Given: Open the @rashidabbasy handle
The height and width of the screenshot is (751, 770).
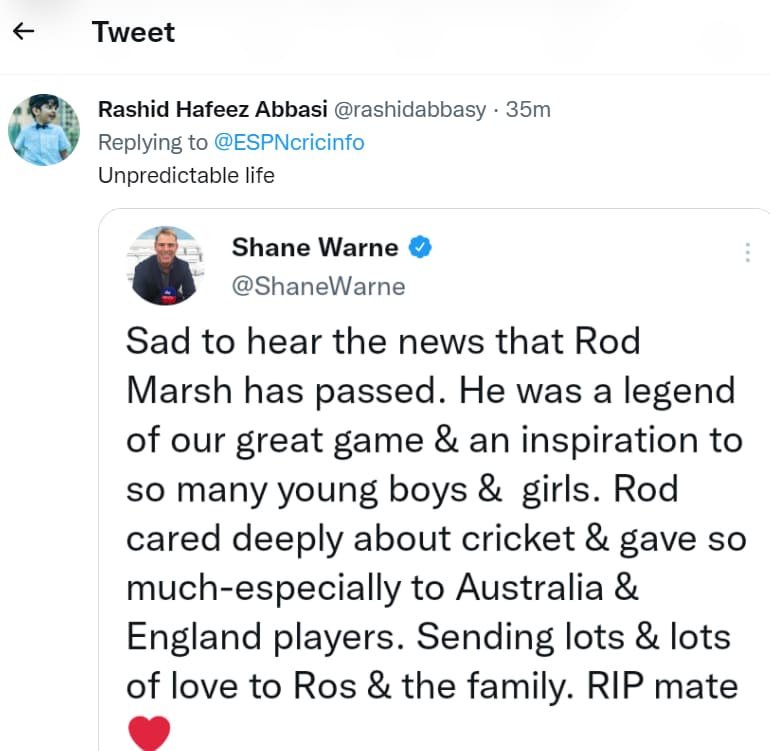Looking at the screenshot, I should coord(410,110).
